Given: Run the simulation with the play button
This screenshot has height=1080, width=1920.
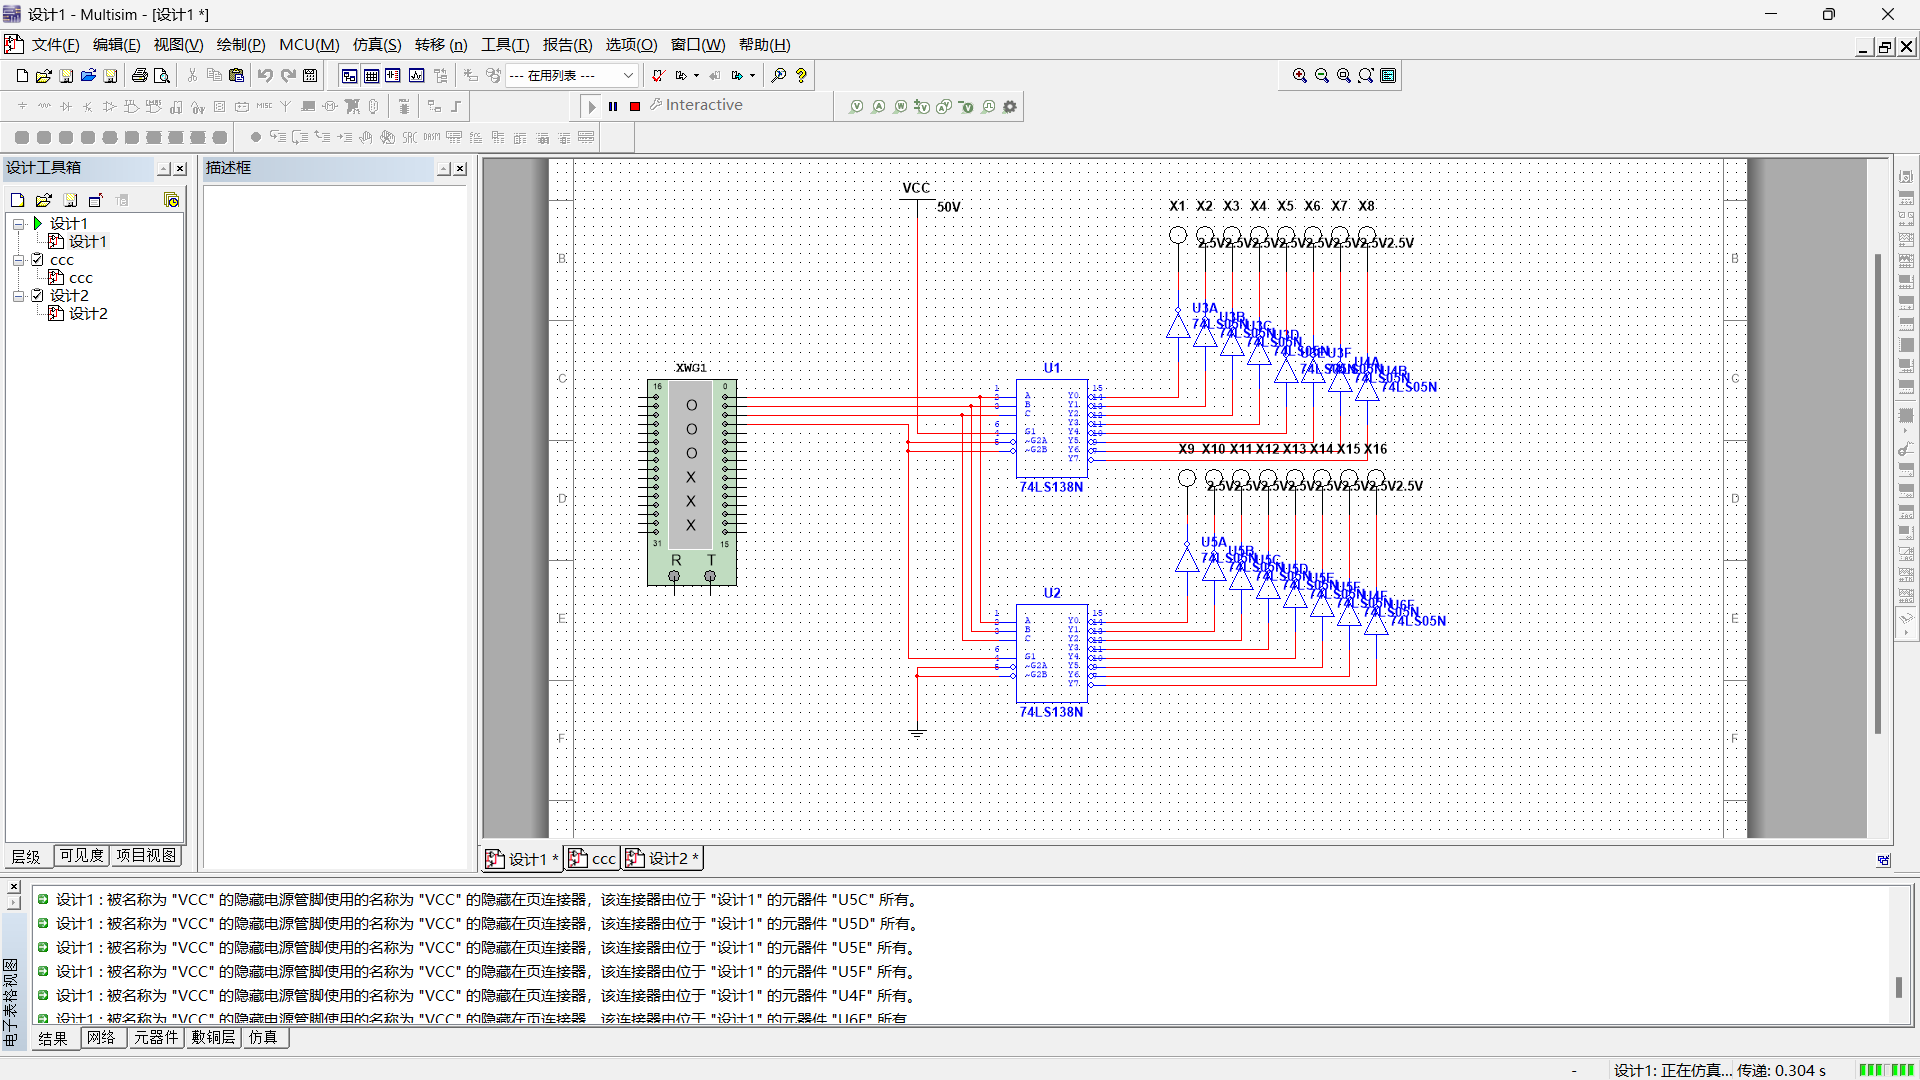Looking at the screenshot, I should tap(591, 106).
